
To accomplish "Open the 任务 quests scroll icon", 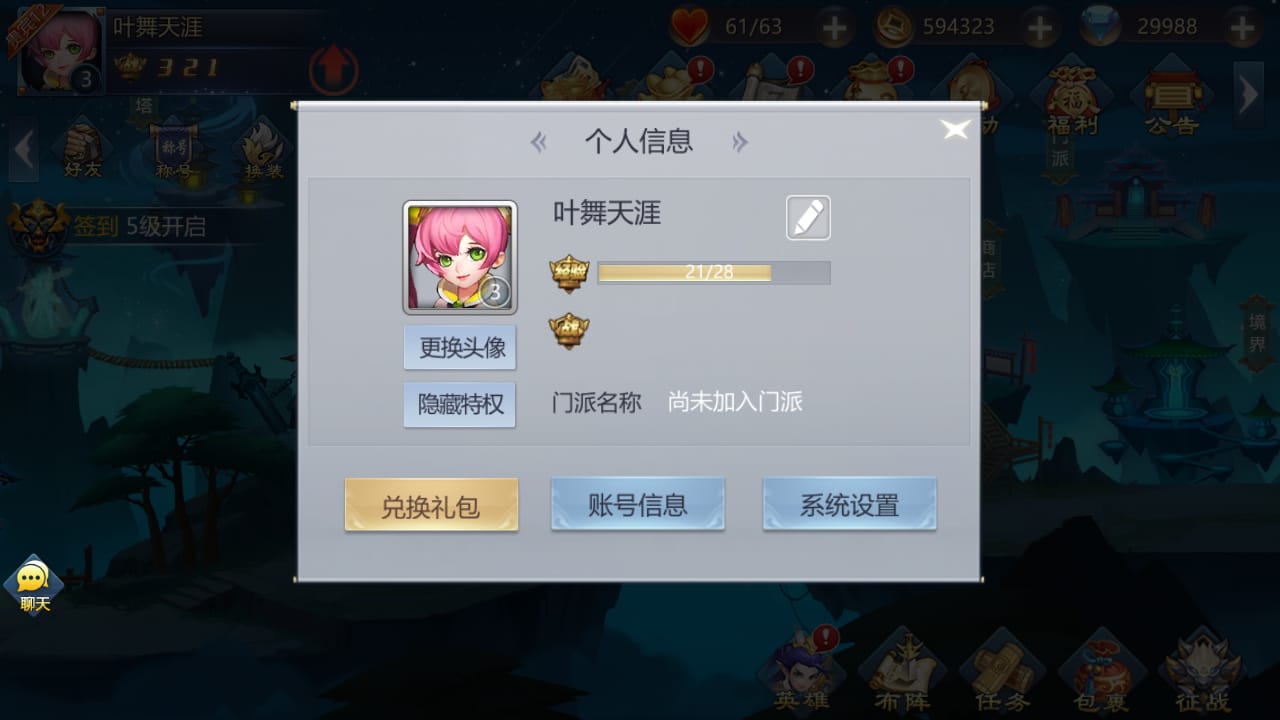I will point(1001,670).
